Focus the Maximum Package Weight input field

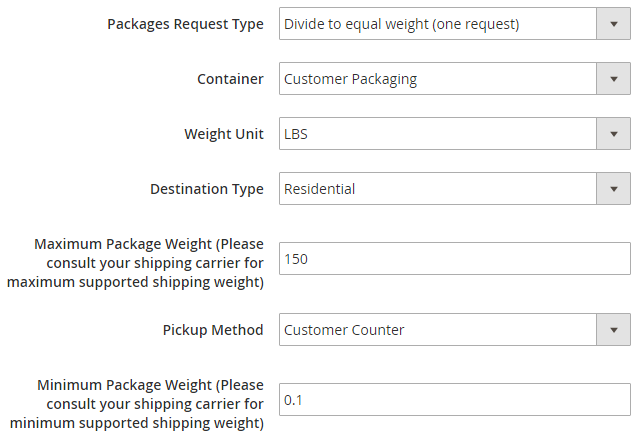coord(454,259)
